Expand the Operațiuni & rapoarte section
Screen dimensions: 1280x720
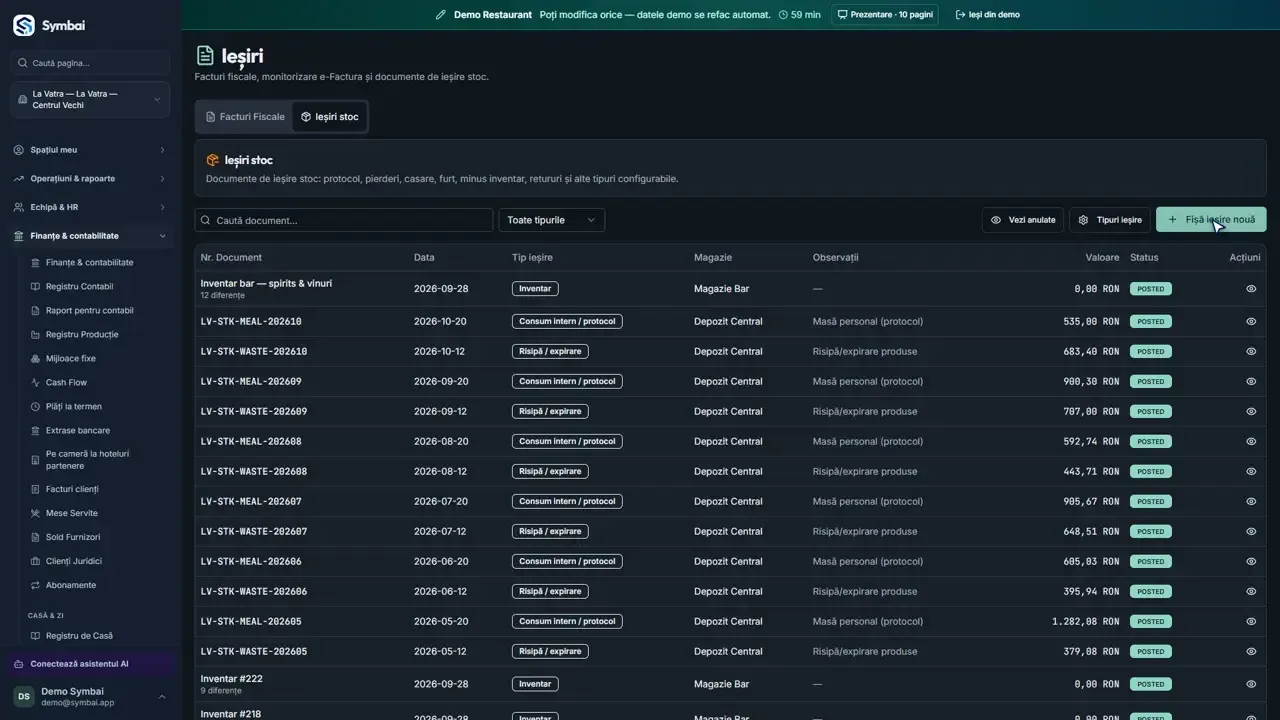coord(90,179)
